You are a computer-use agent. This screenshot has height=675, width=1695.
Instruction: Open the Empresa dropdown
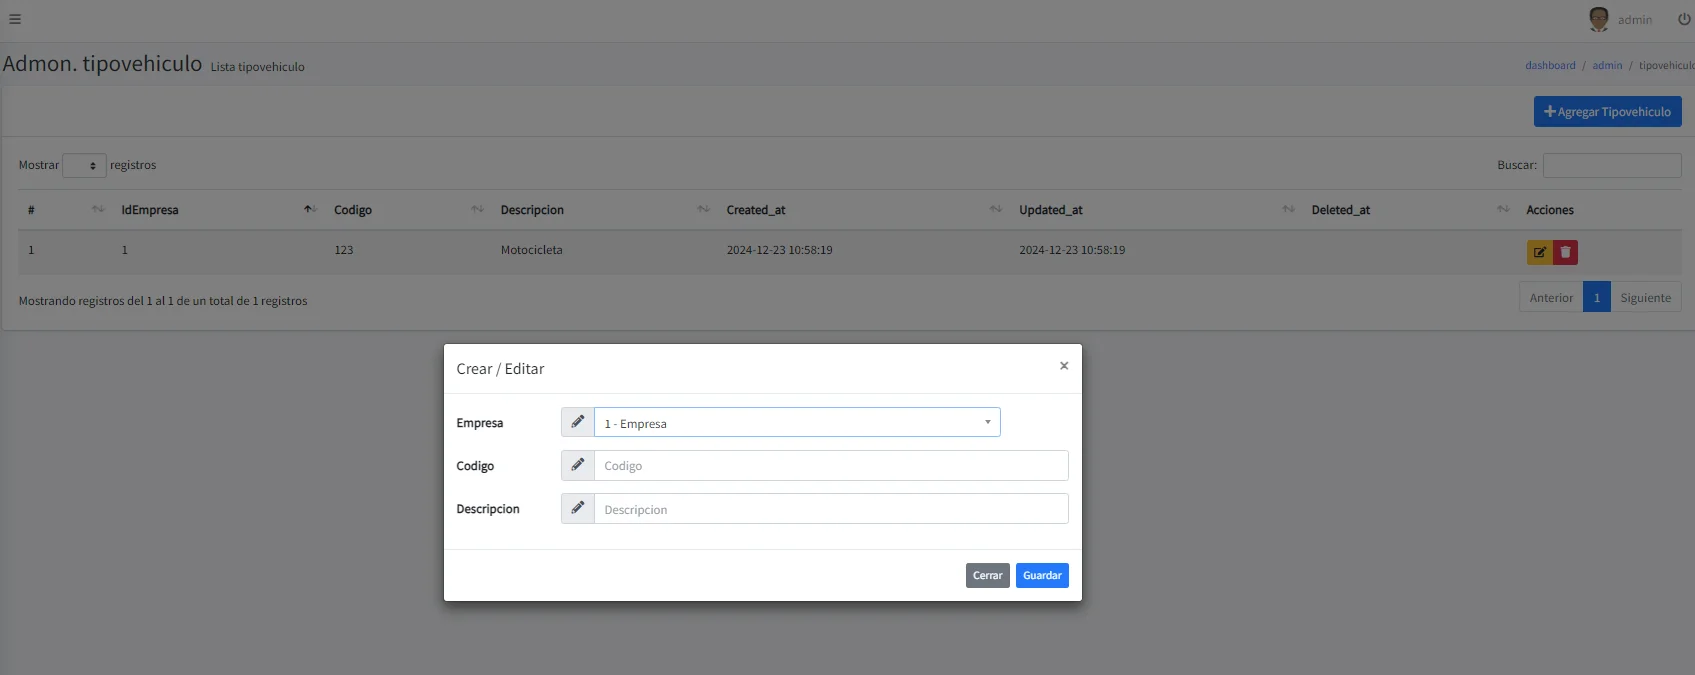[796, 422]
